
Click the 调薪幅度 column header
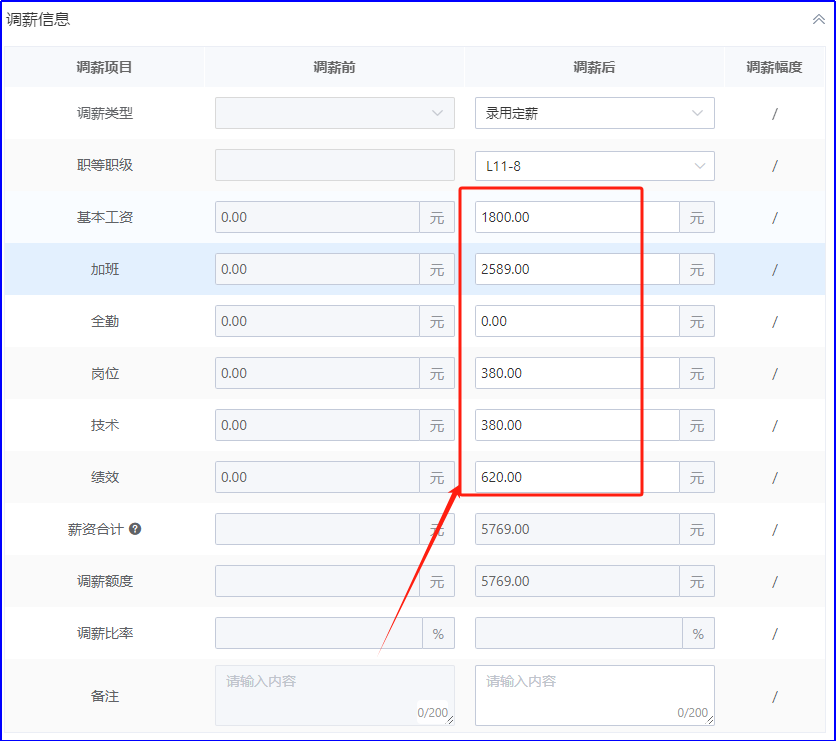click(x=774, y=68)
